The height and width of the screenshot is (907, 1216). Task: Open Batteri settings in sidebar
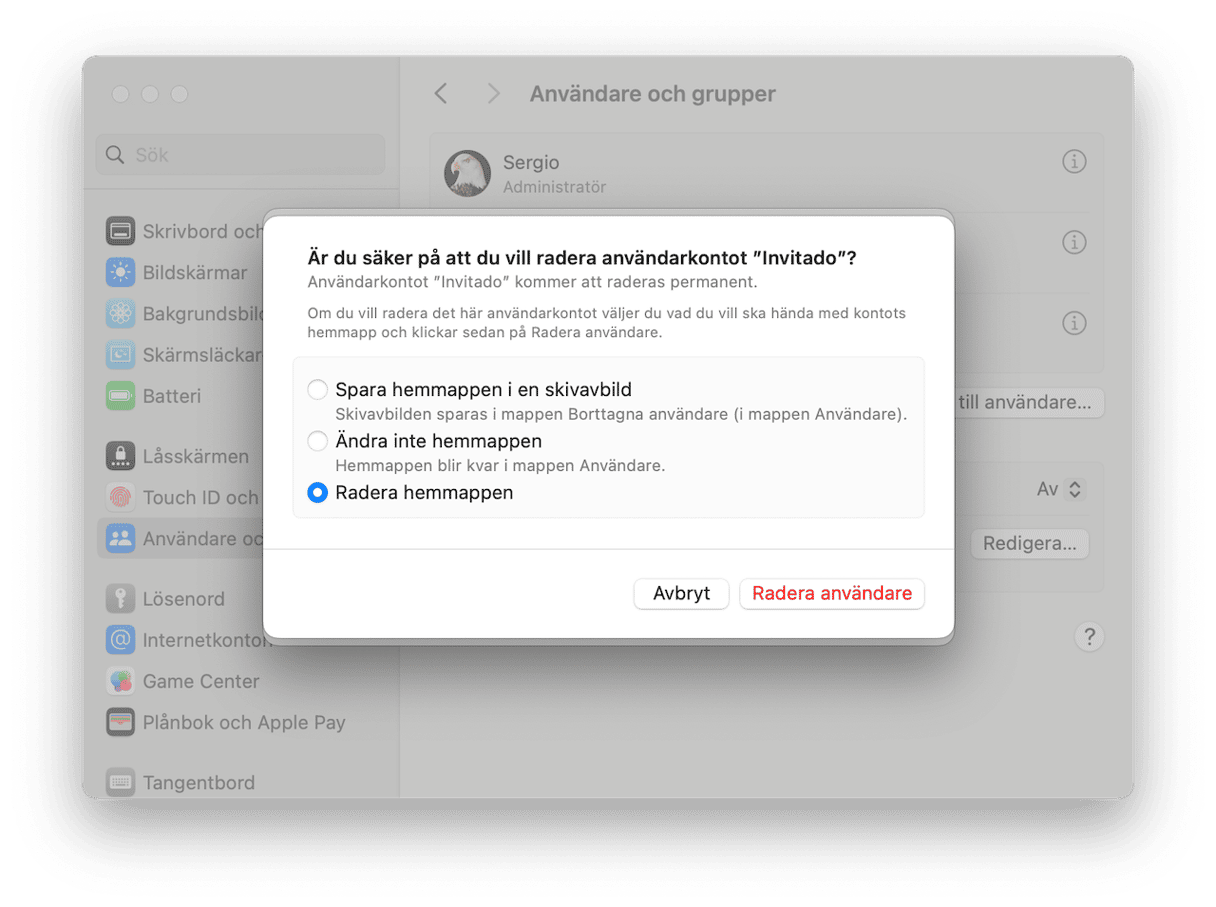[x=171, y=396]
